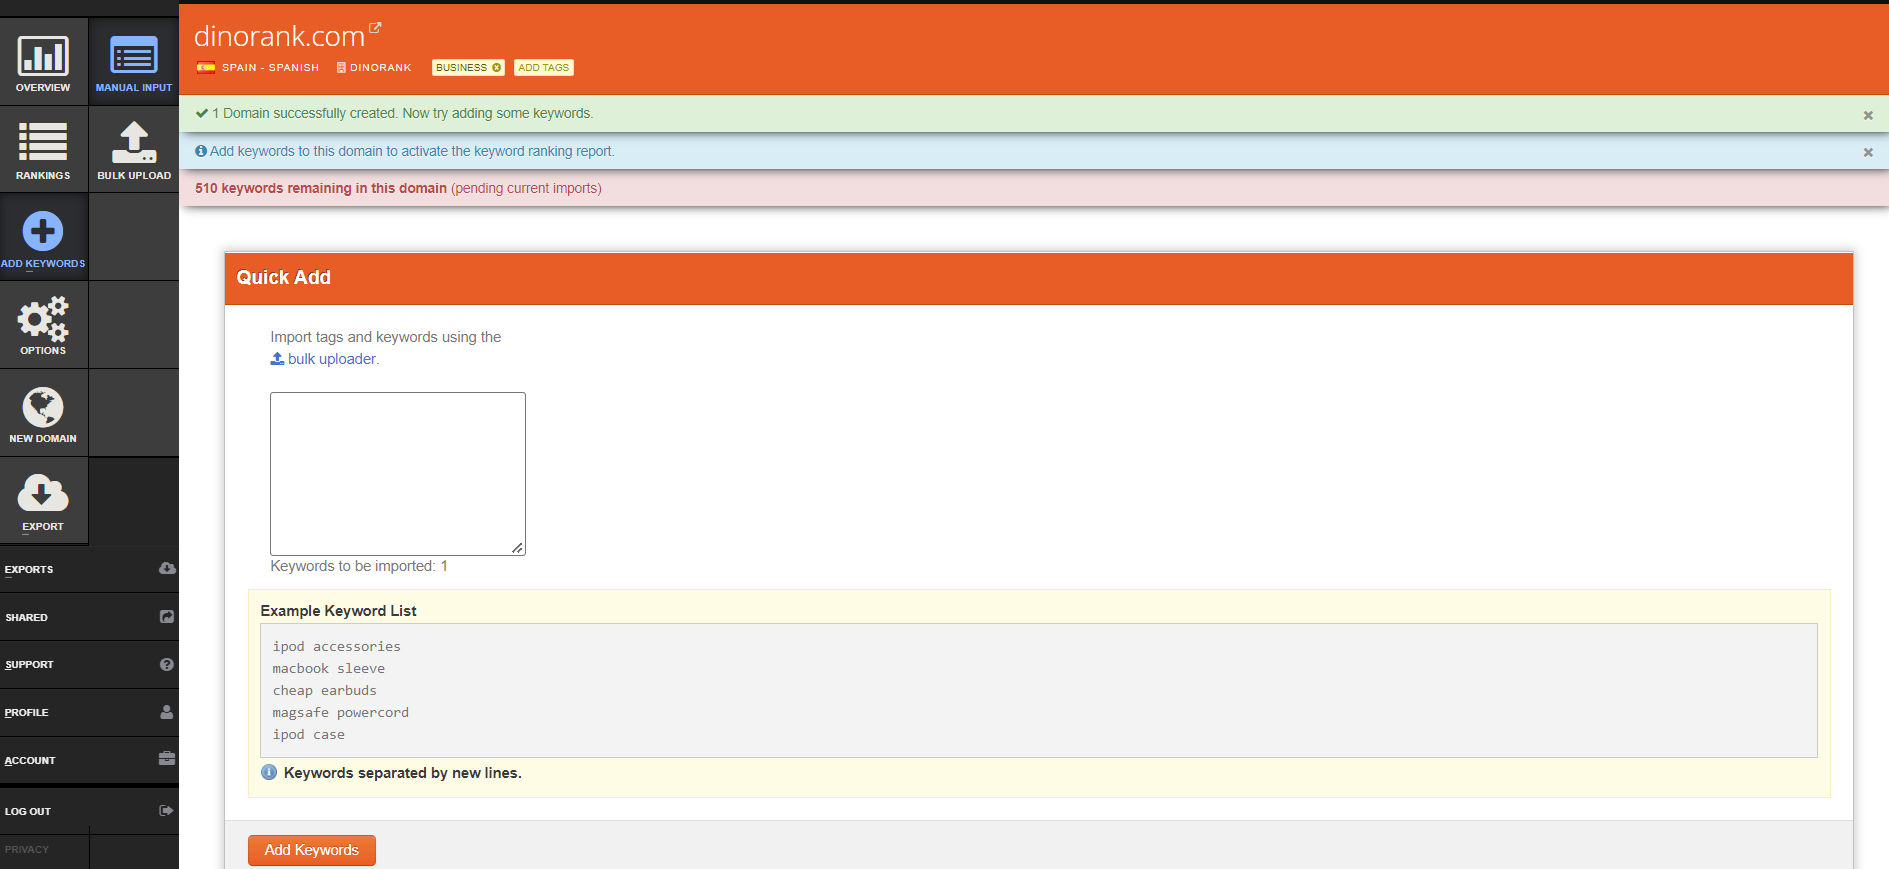Dismiss the add keywords info message

pyautogui.click(x=1868, y=152)
